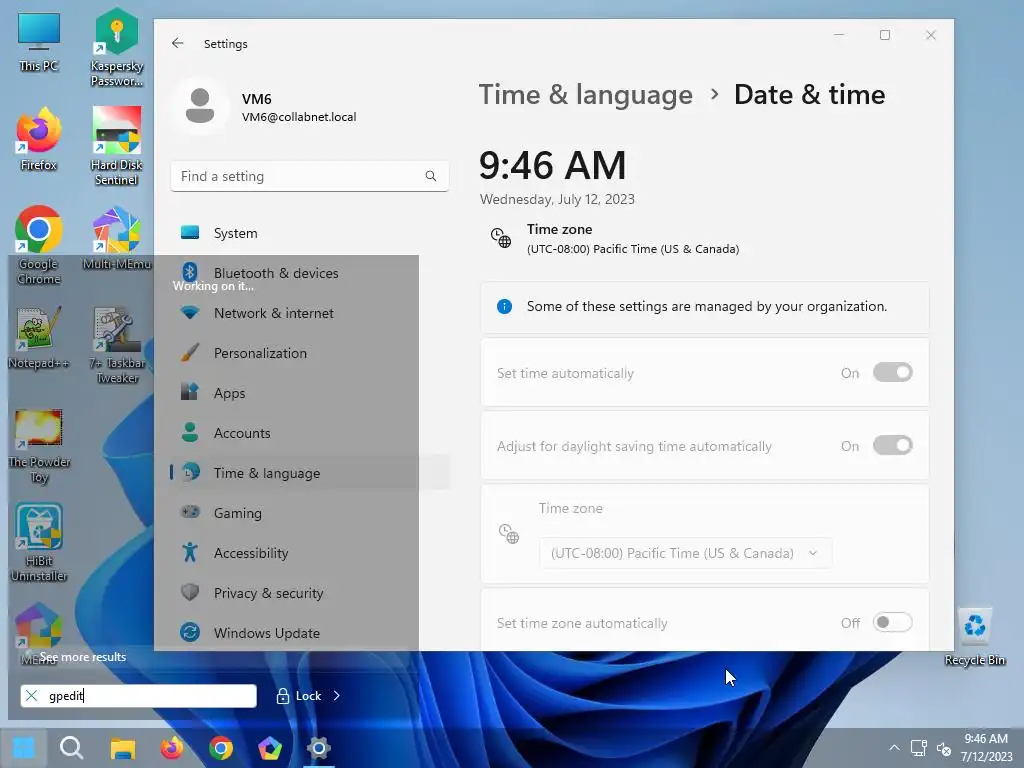Open 7+ Taskbar Tweaker shortcut
This screenshot has width=1024, height=768.
click(x=117, y=345)
